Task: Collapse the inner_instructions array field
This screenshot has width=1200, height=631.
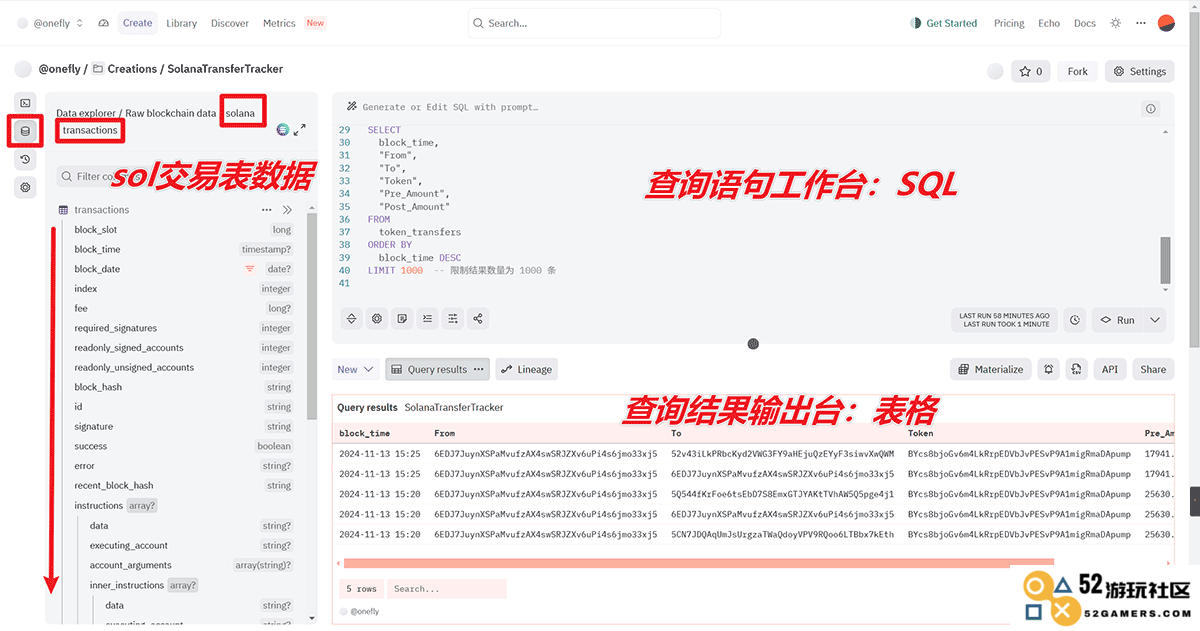Action: click(183, 585)
